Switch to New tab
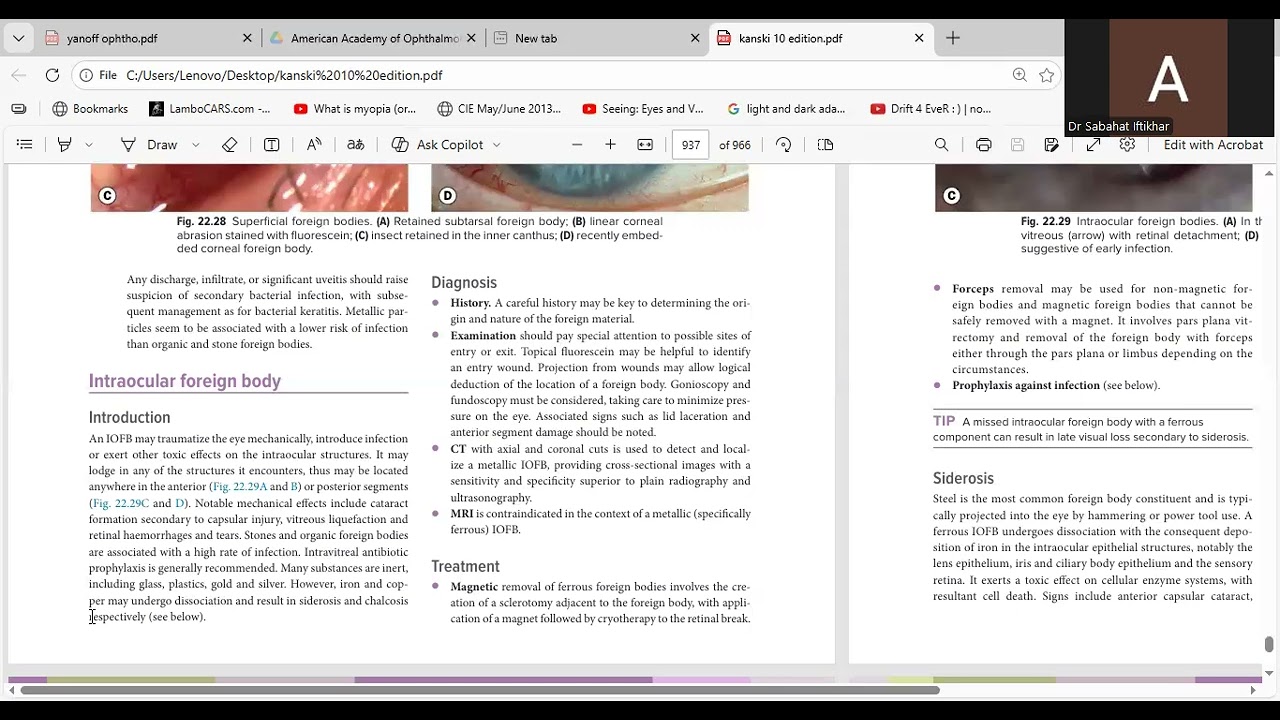The image size is (1280, 720). [x=536, y=38]
